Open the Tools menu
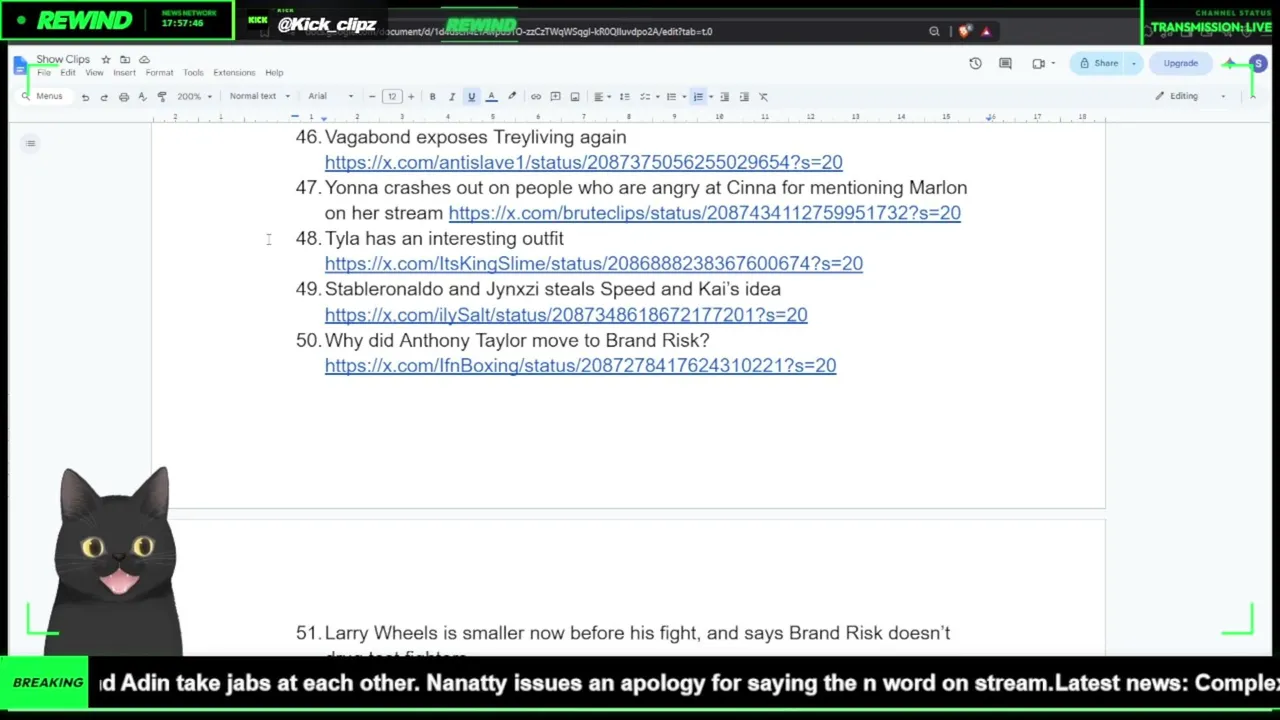 [x=193, y=73]
